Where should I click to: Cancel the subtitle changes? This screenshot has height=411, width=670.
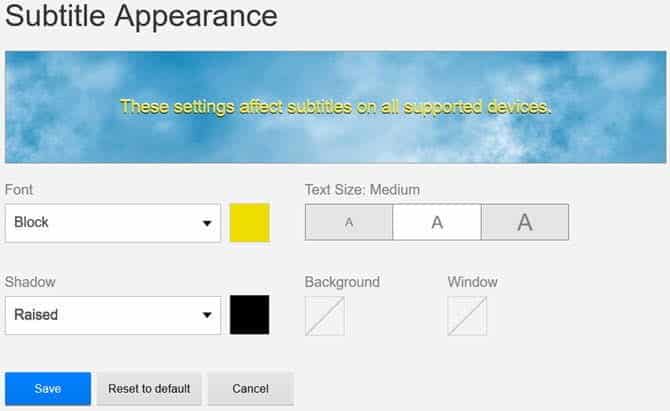[251, 389]
